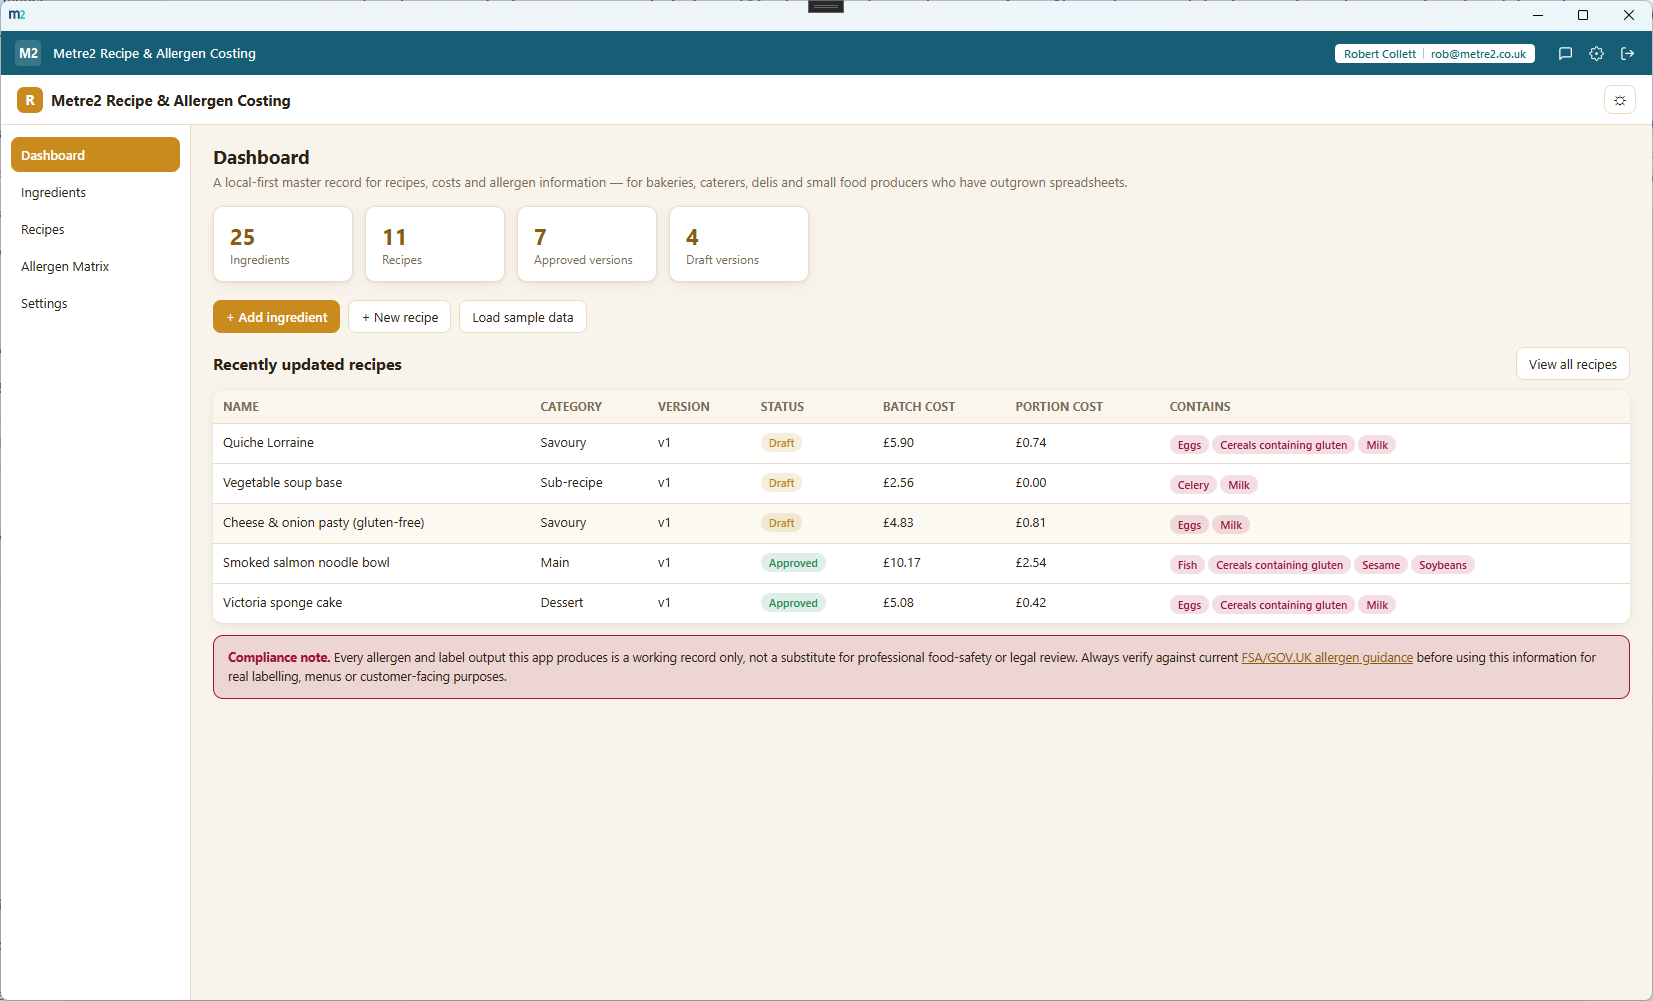This screenshot has width=1653, height=1001.
Task: Click the 4 Draft versions card
Action: (x=739, y=244)
